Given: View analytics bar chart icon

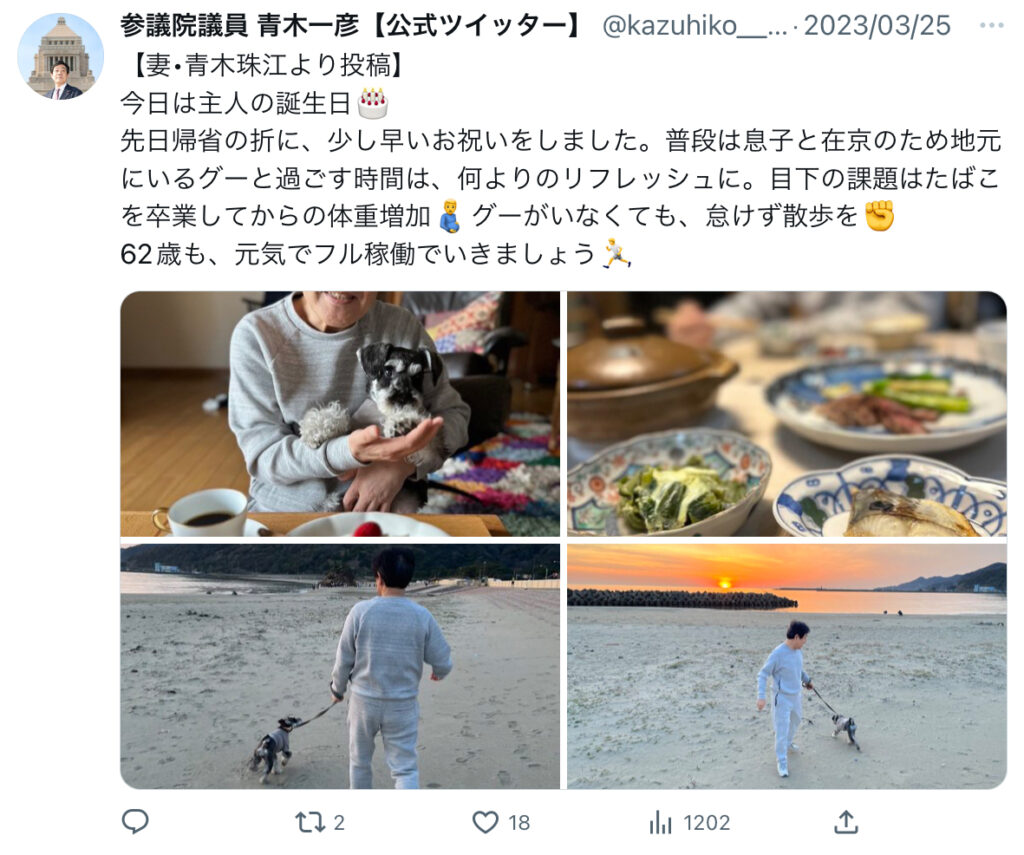Looking at the screenshot, I should click(660, 822).
